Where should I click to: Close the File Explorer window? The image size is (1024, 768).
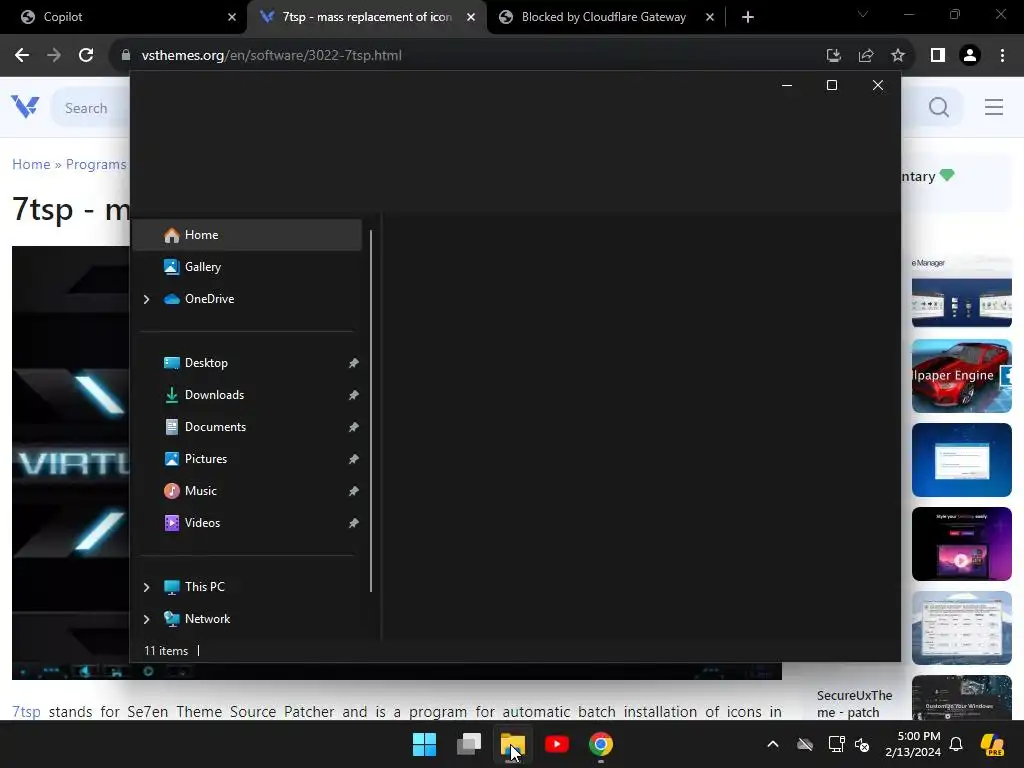(x=878, y=86)
